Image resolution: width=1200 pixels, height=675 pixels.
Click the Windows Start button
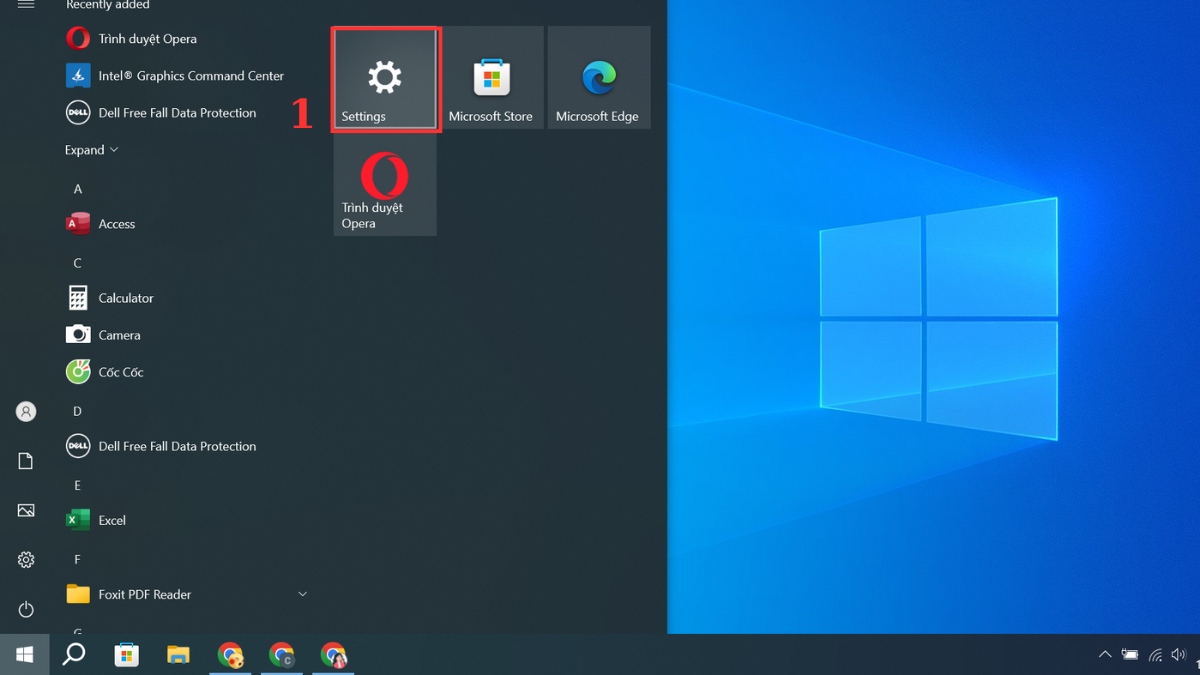pos(25,655)
